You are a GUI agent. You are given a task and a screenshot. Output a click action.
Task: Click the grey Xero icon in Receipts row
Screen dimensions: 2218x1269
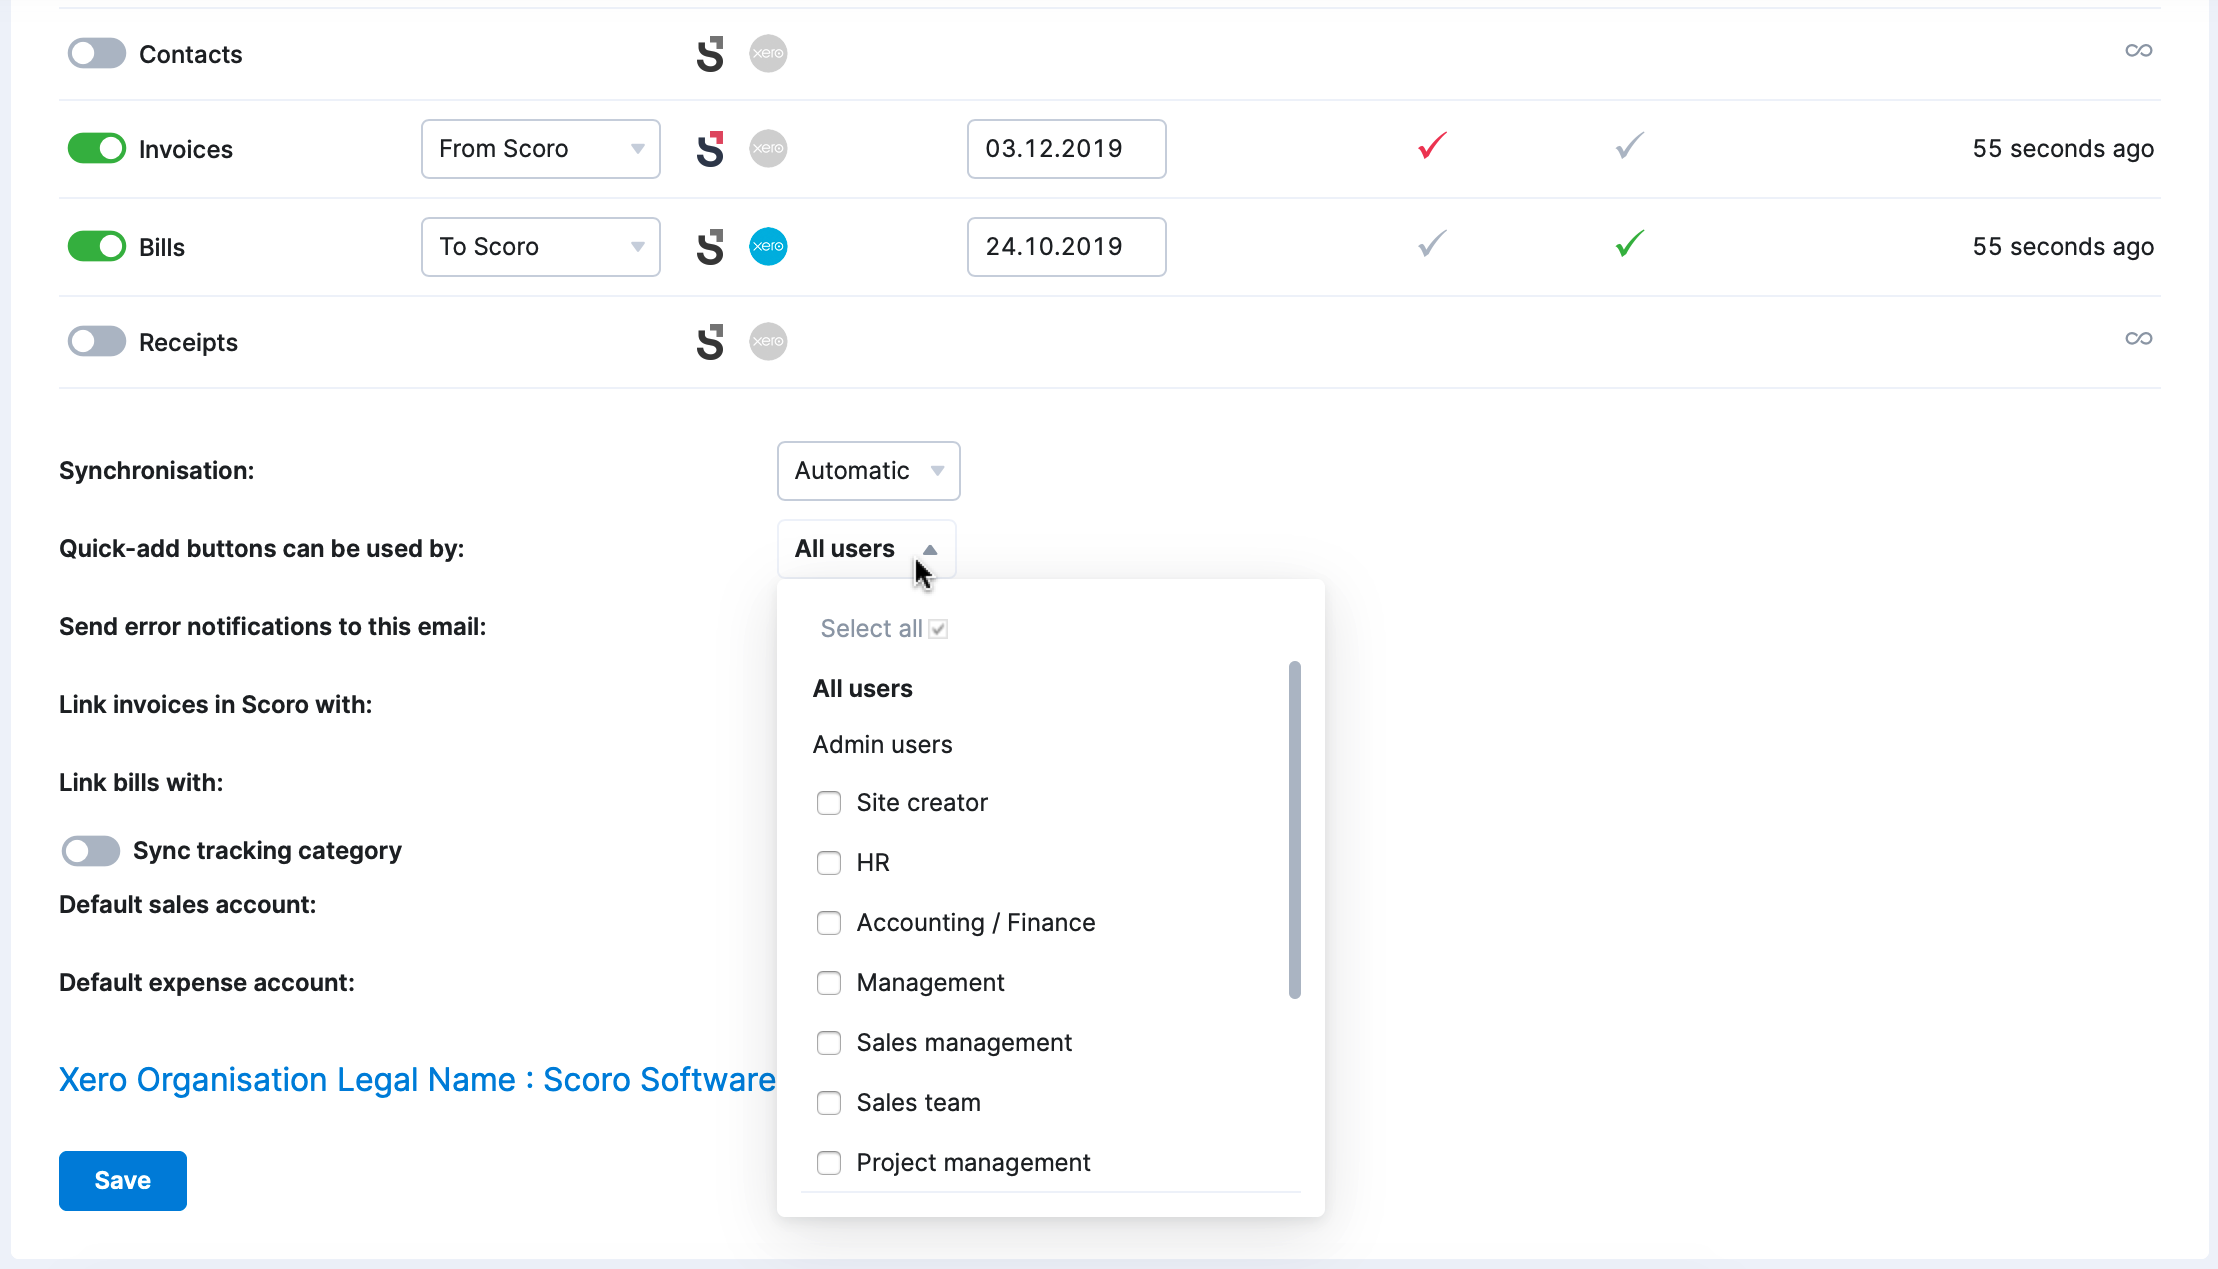768,341
